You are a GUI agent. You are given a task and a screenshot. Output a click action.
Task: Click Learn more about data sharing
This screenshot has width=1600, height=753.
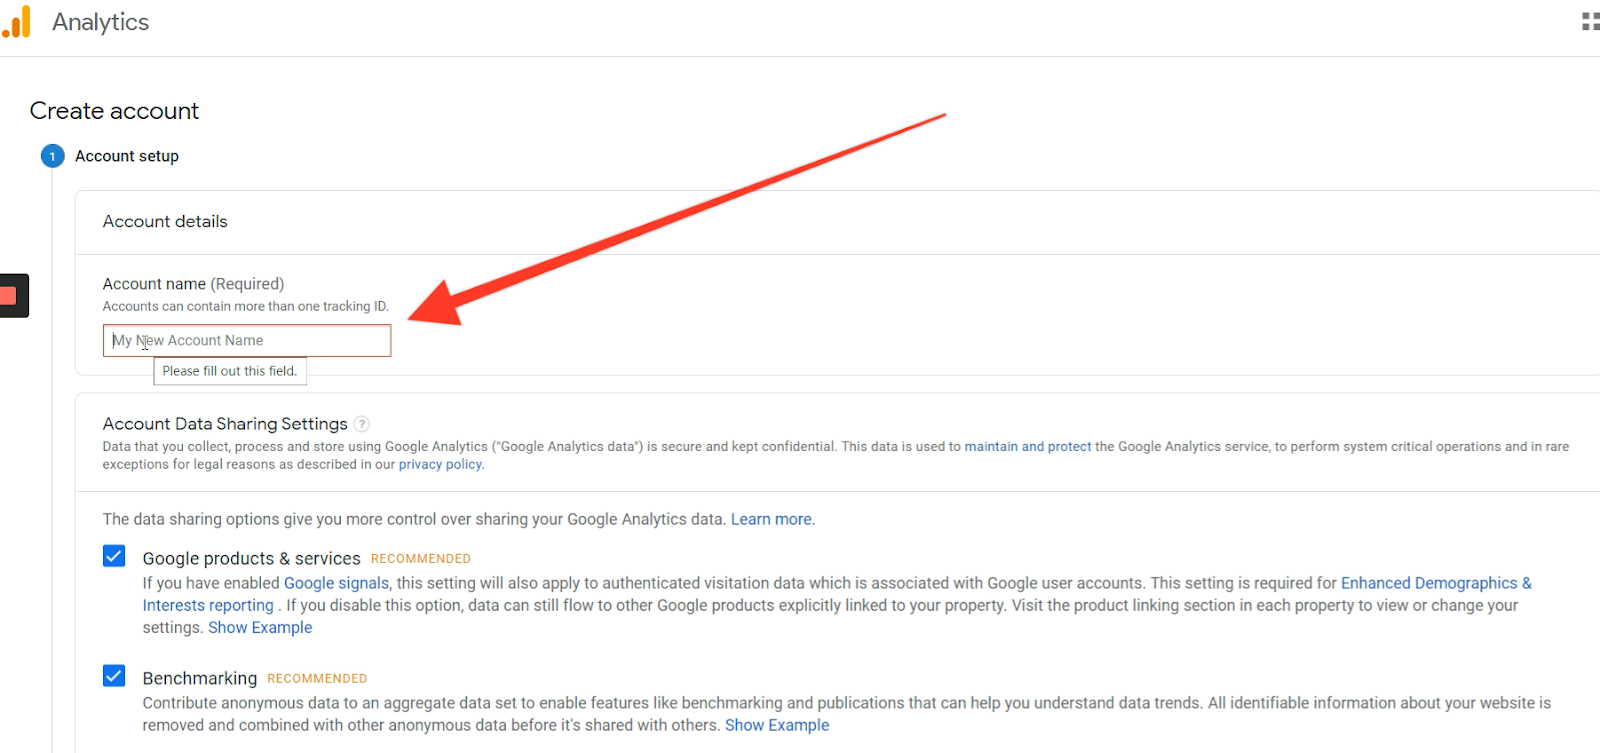click(x=771, y=519)
